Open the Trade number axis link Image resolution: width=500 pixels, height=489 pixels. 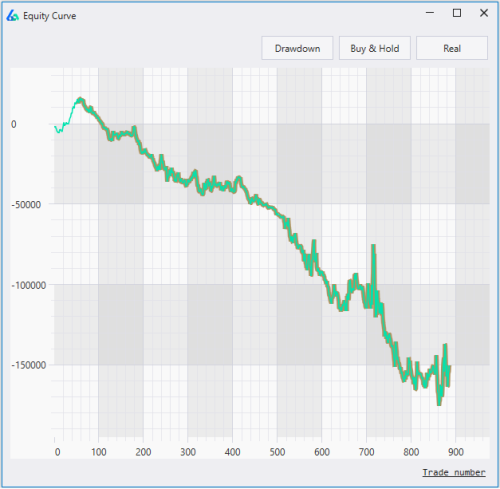[x=454, y=472]
